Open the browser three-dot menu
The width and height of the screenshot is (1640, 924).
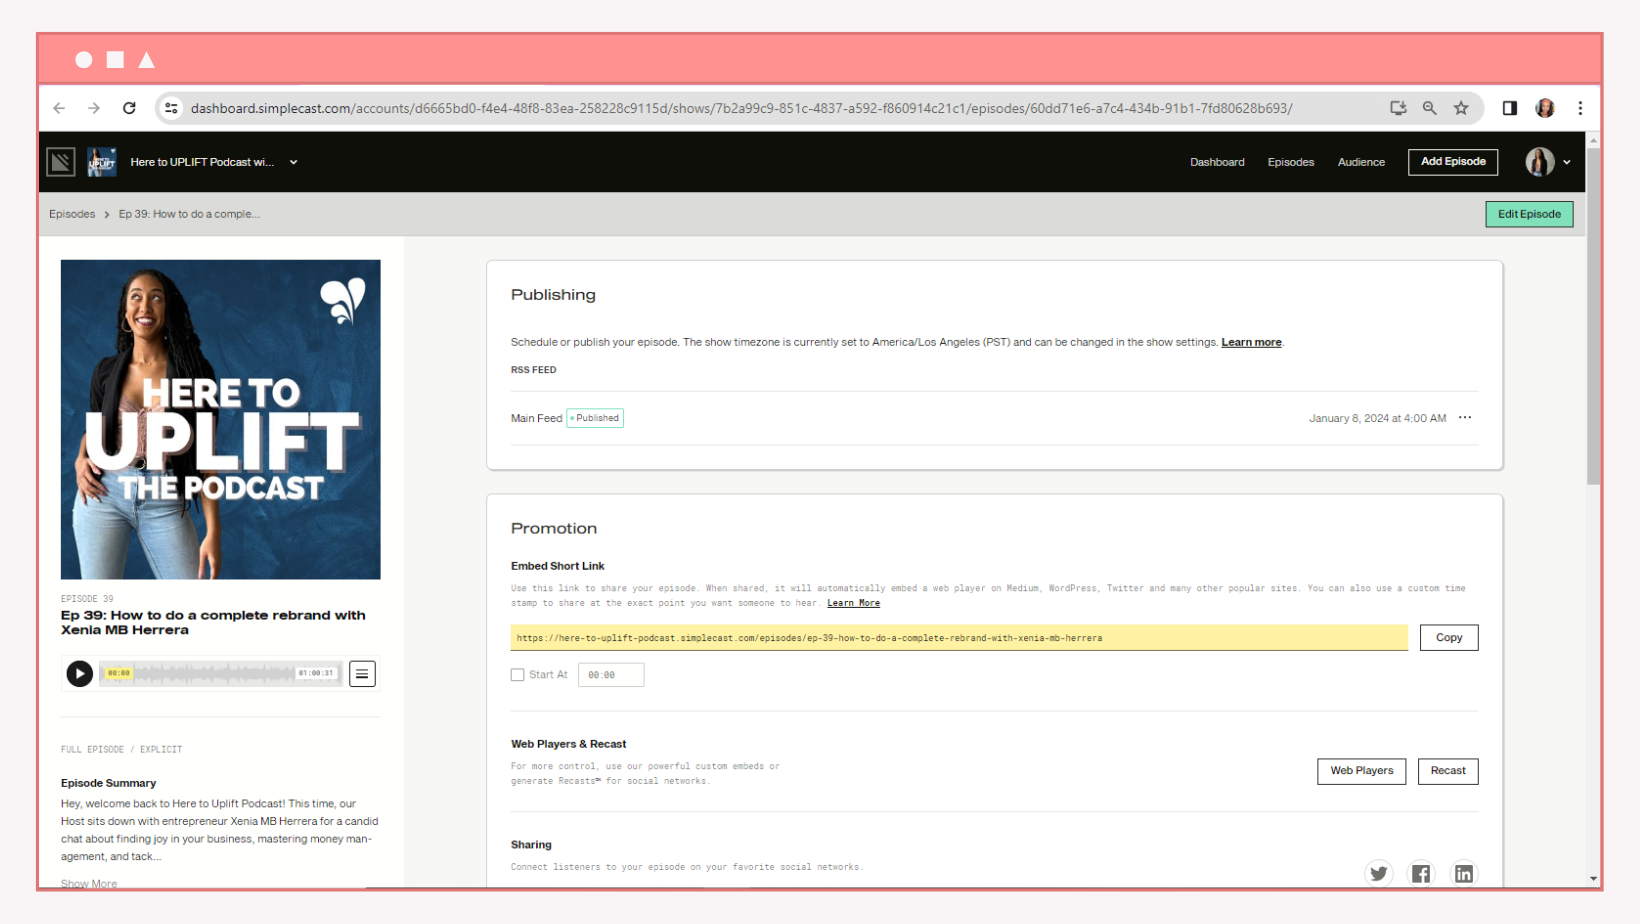[1580, 108]
